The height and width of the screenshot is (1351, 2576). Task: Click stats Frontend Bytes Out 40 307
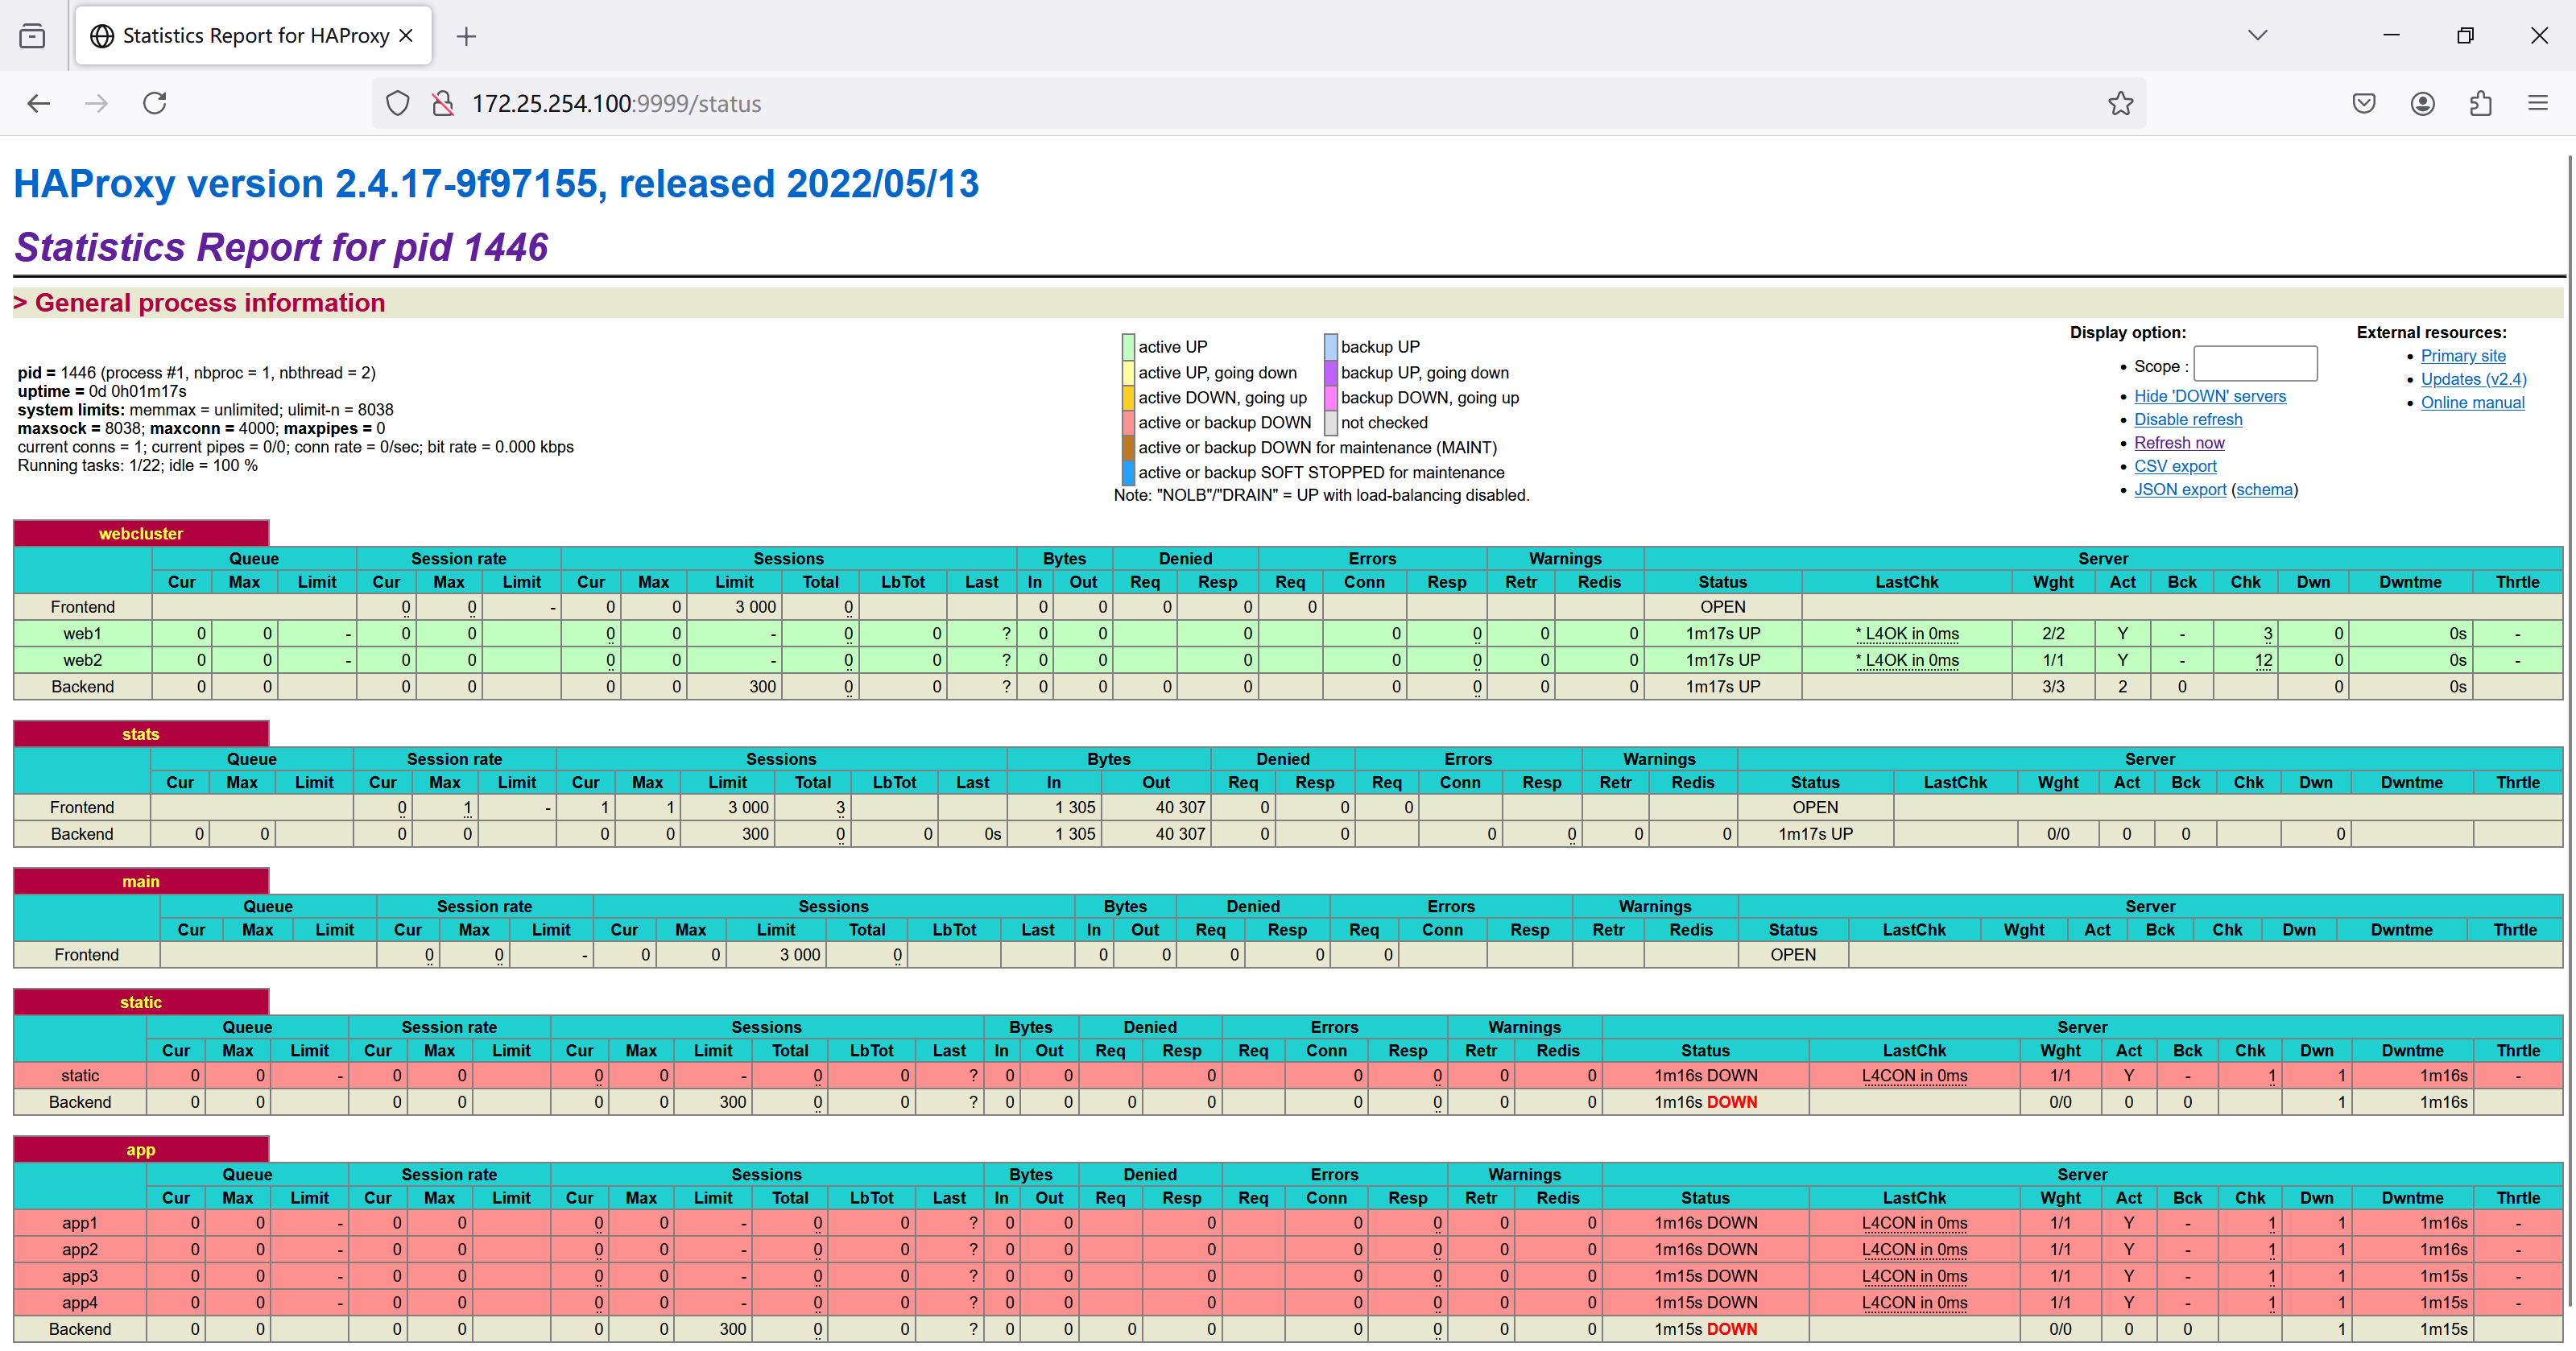(x=1180, y=808)
